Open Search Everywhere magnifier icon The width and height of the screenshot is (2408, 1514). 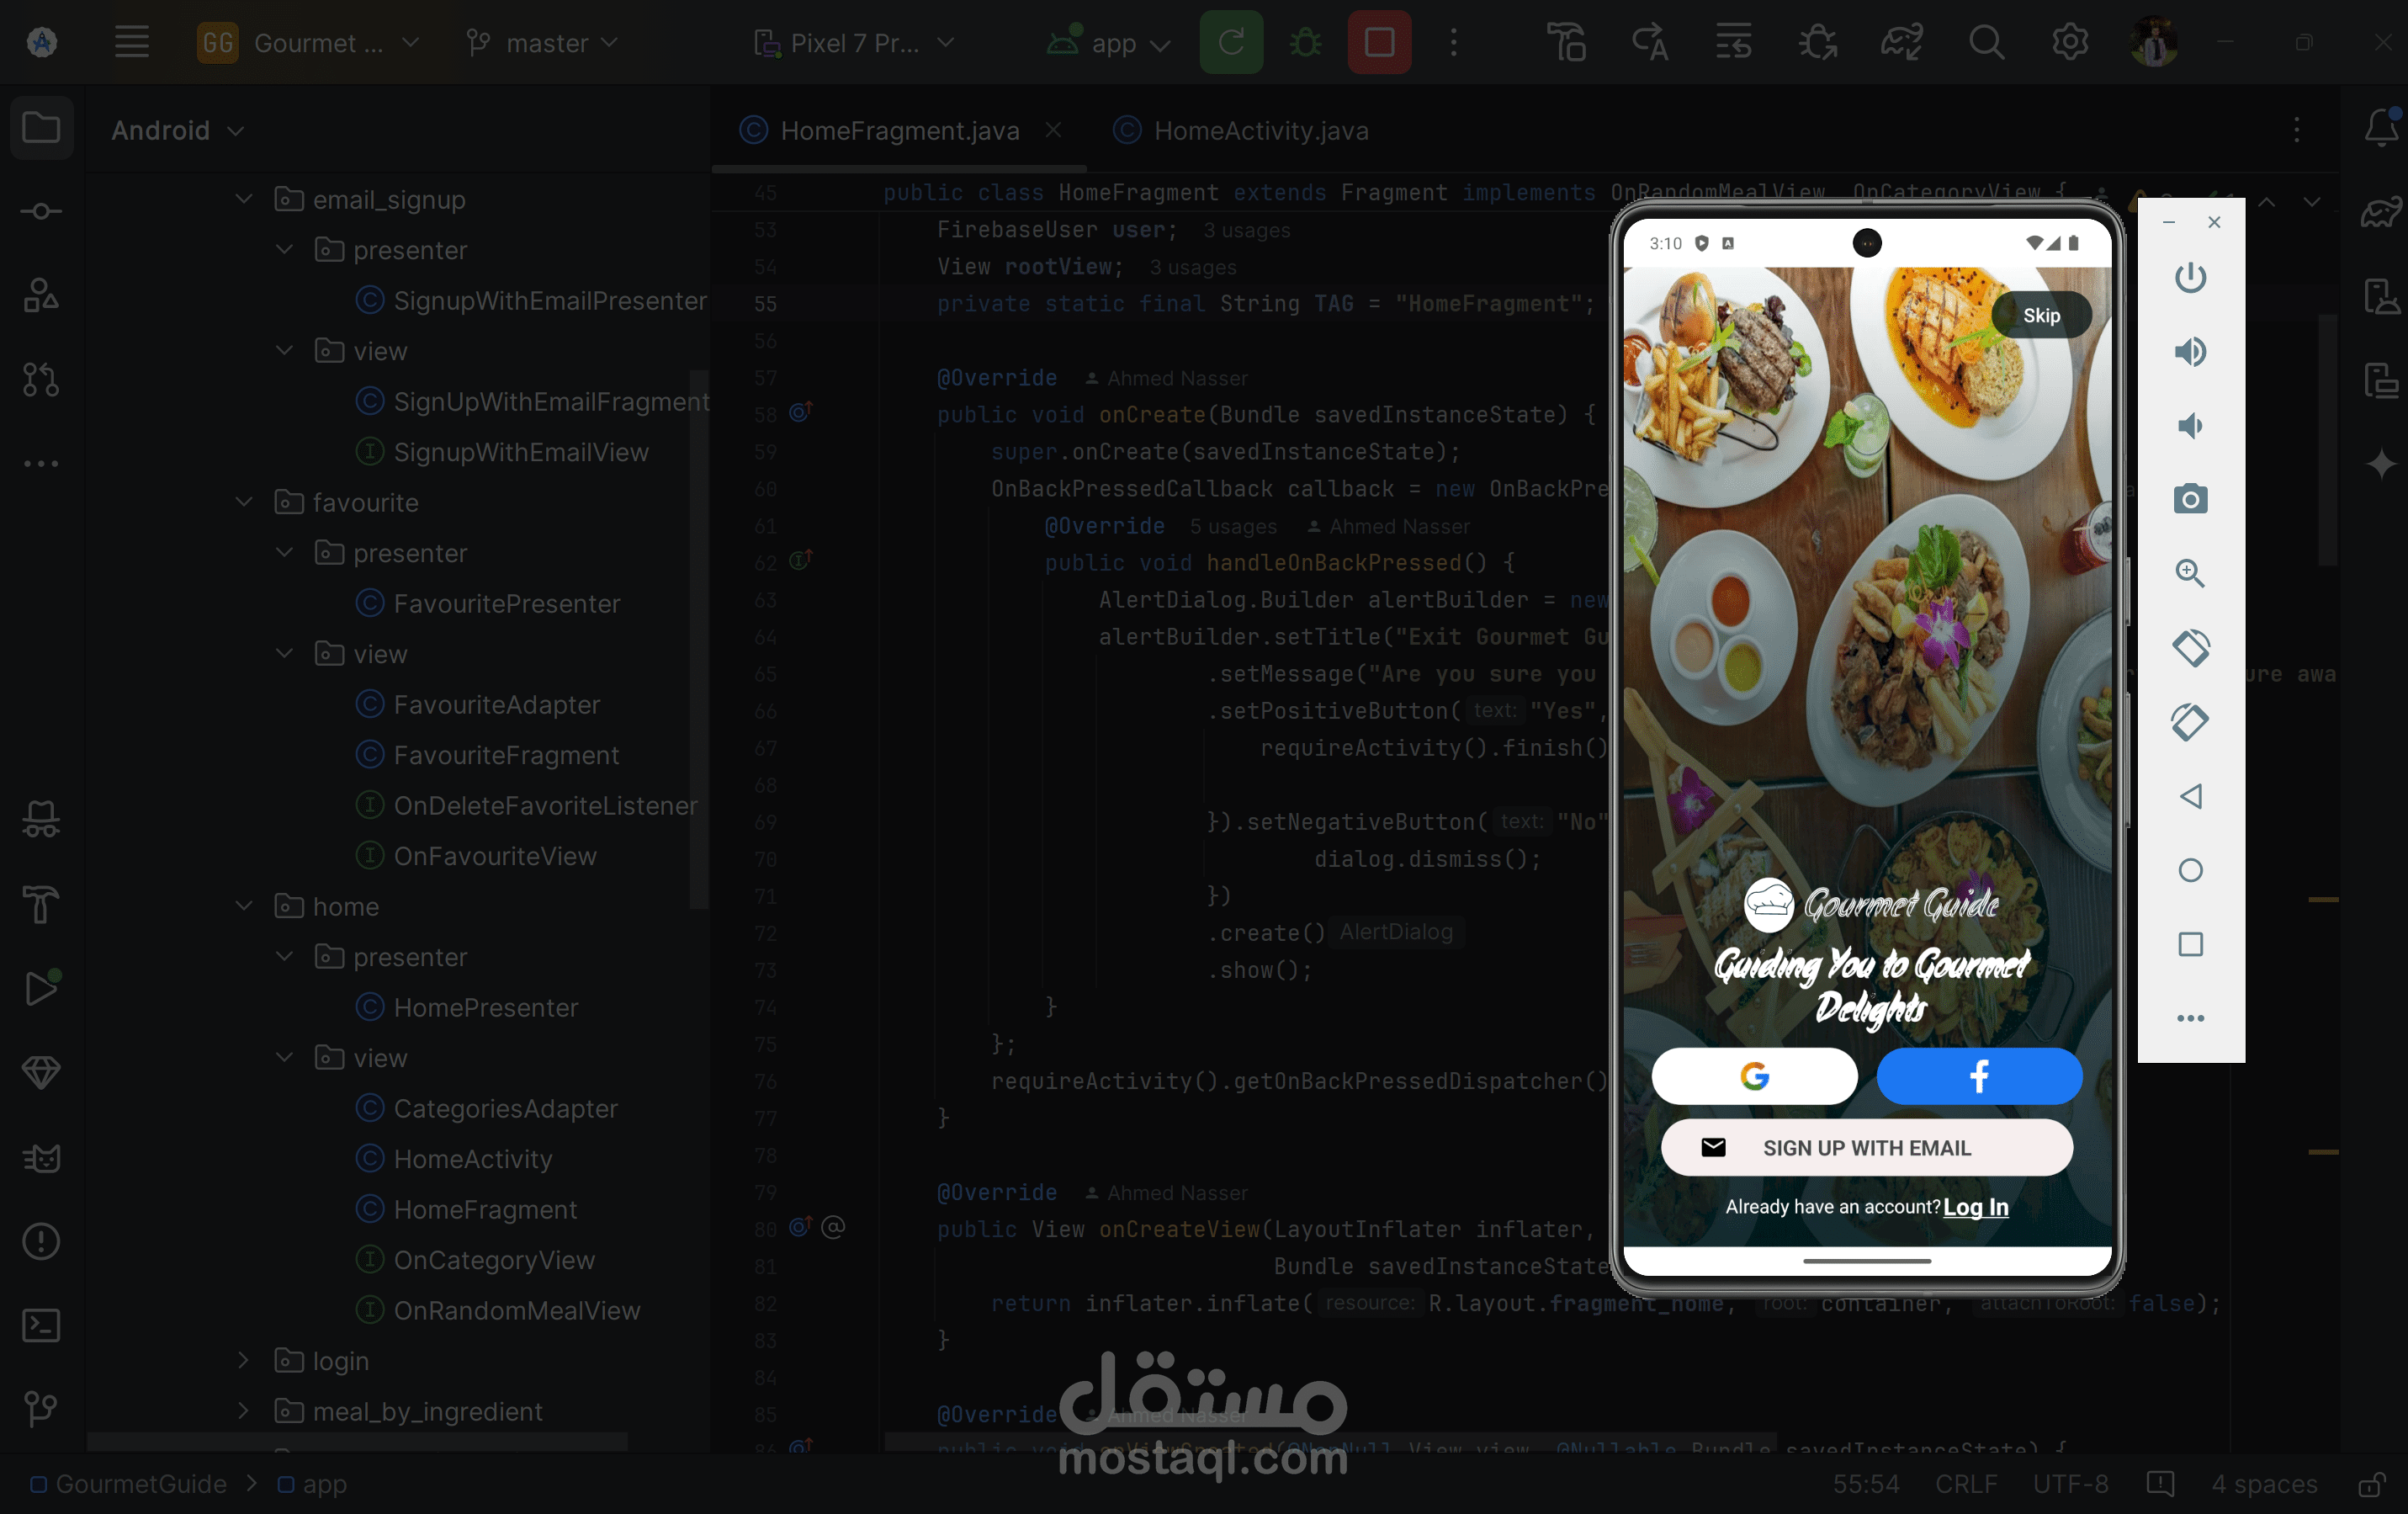(x=1986, y=42)
